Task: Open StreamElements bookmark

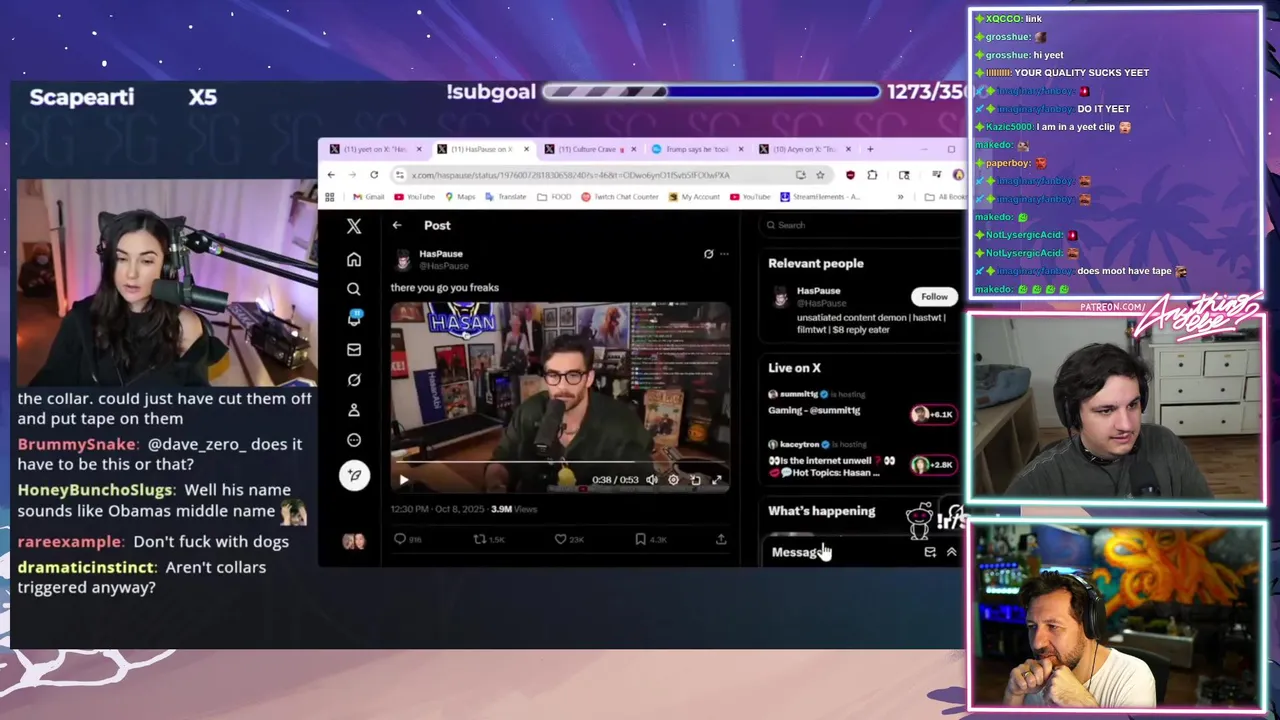Action: pyautogui.click(x=819, y=197)
